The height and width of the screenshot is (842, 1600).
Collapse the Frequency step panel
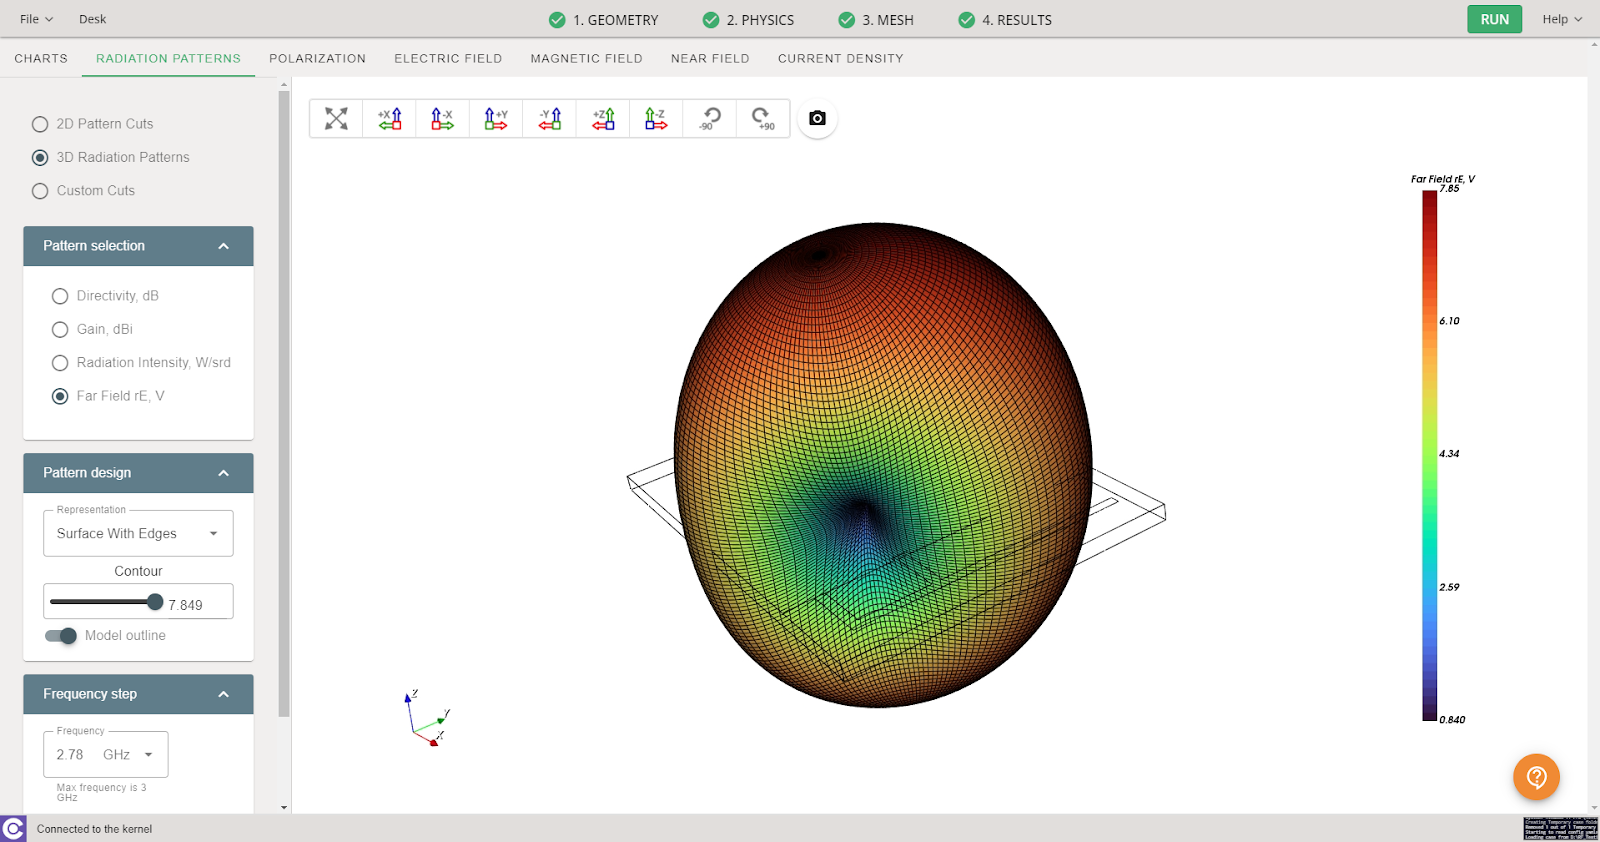tap(224, 694)
